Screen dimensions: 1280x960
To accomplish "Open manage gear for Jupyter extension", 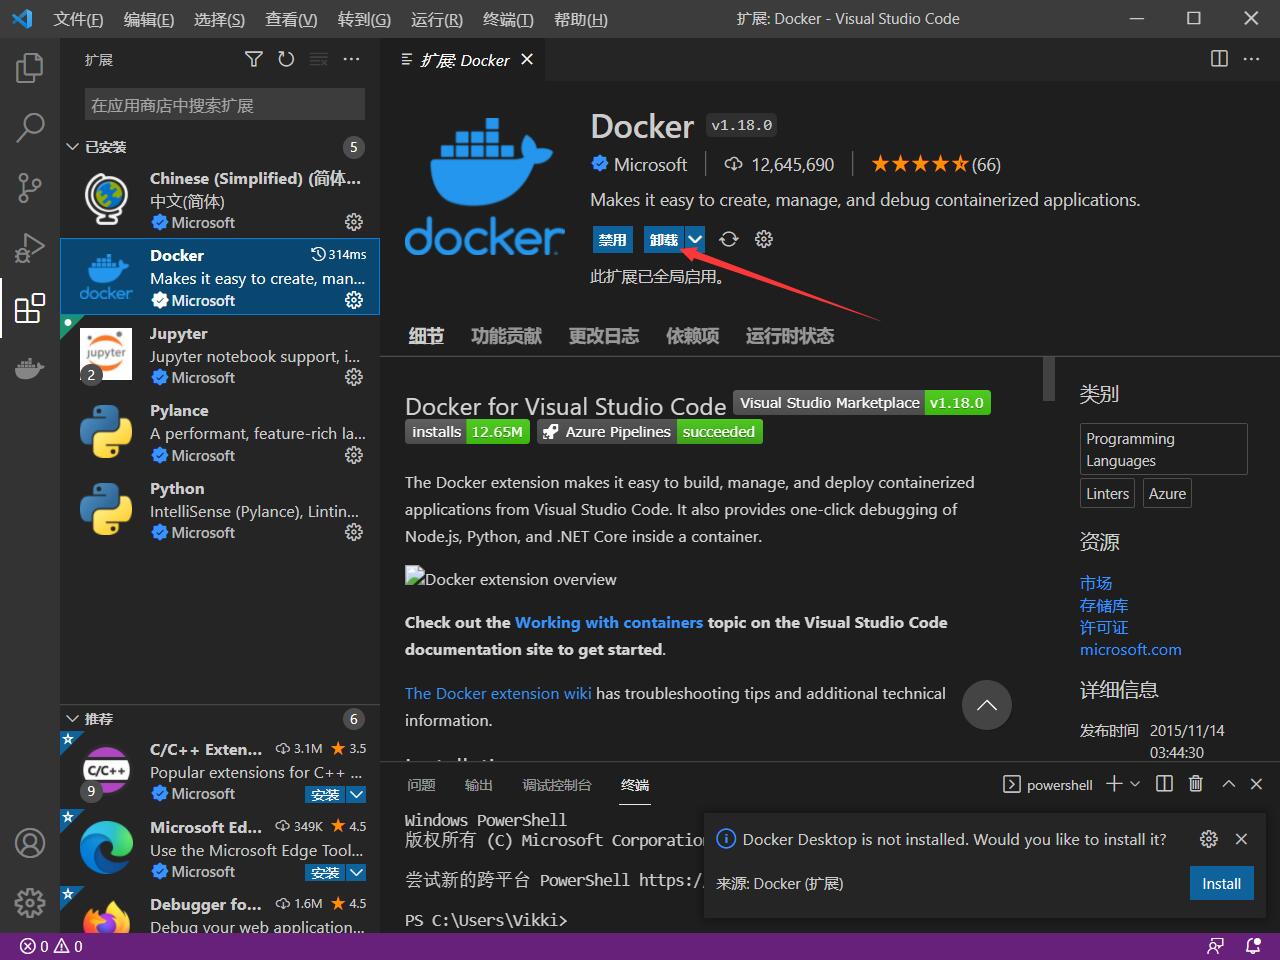I will (354, 377).
